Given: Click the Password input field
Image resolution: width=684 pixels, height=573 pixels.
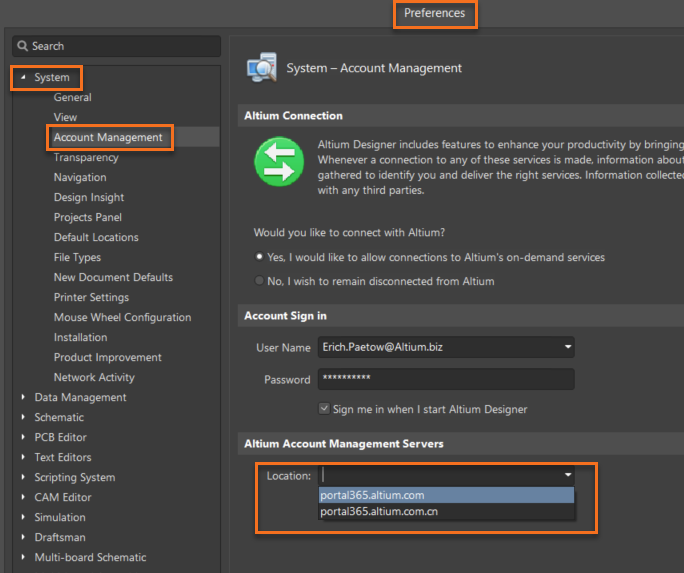Looking at the screenshot, I should (x=446, y=379).
